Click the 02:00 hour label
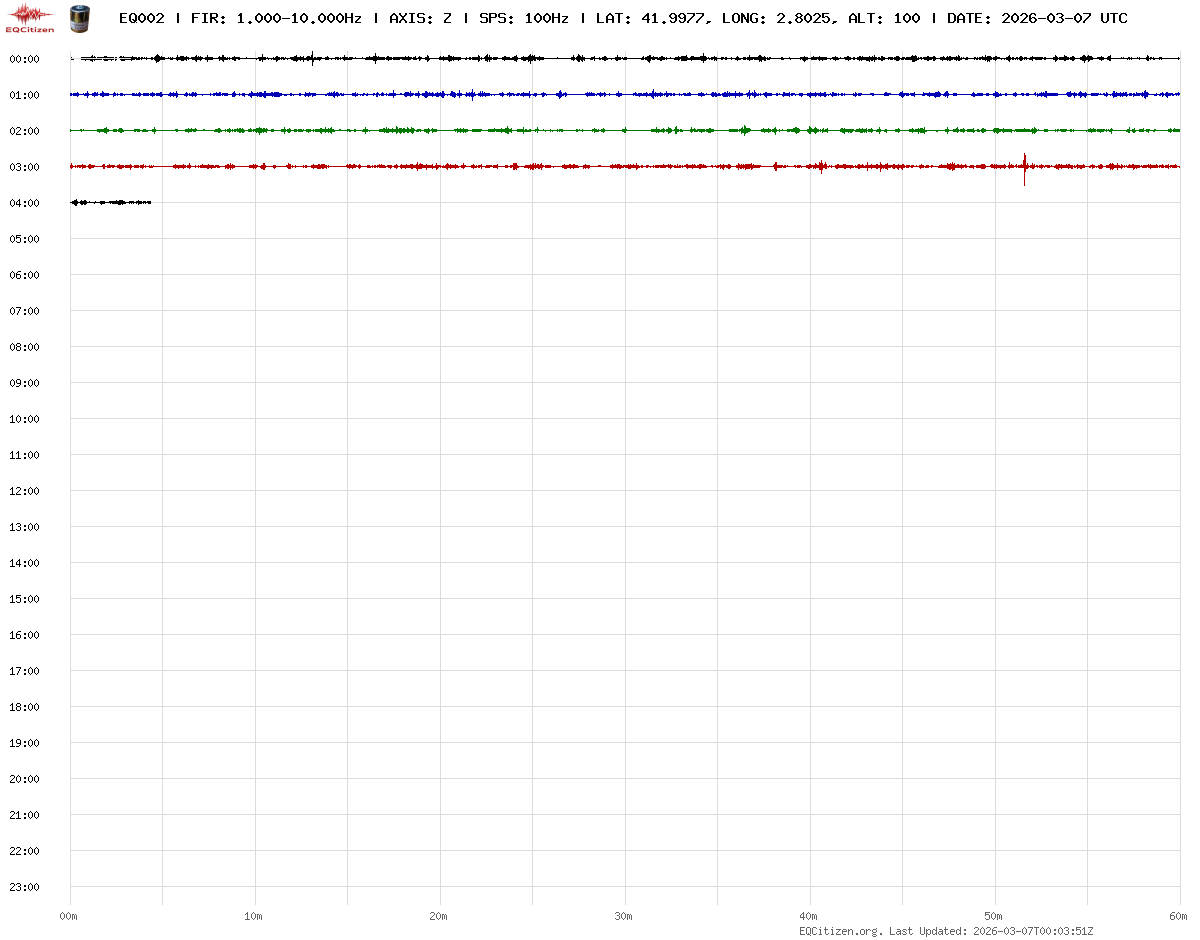Viewport: 1200px width, 940px height. (x=24, y=131)
